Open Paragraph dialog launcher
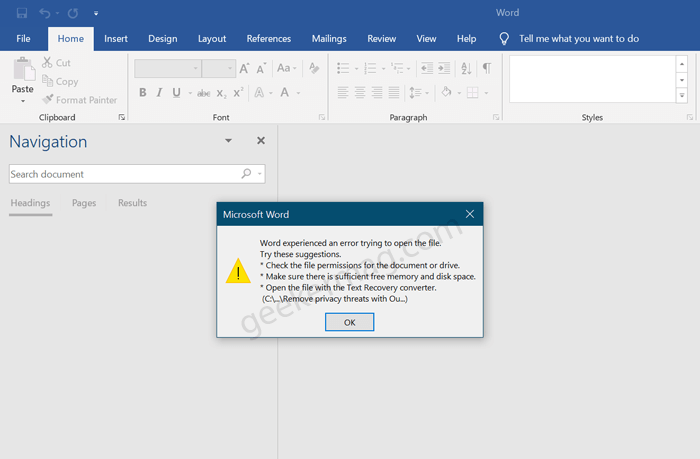Screen dimensions: 700x459 click(x=496, y=117)
